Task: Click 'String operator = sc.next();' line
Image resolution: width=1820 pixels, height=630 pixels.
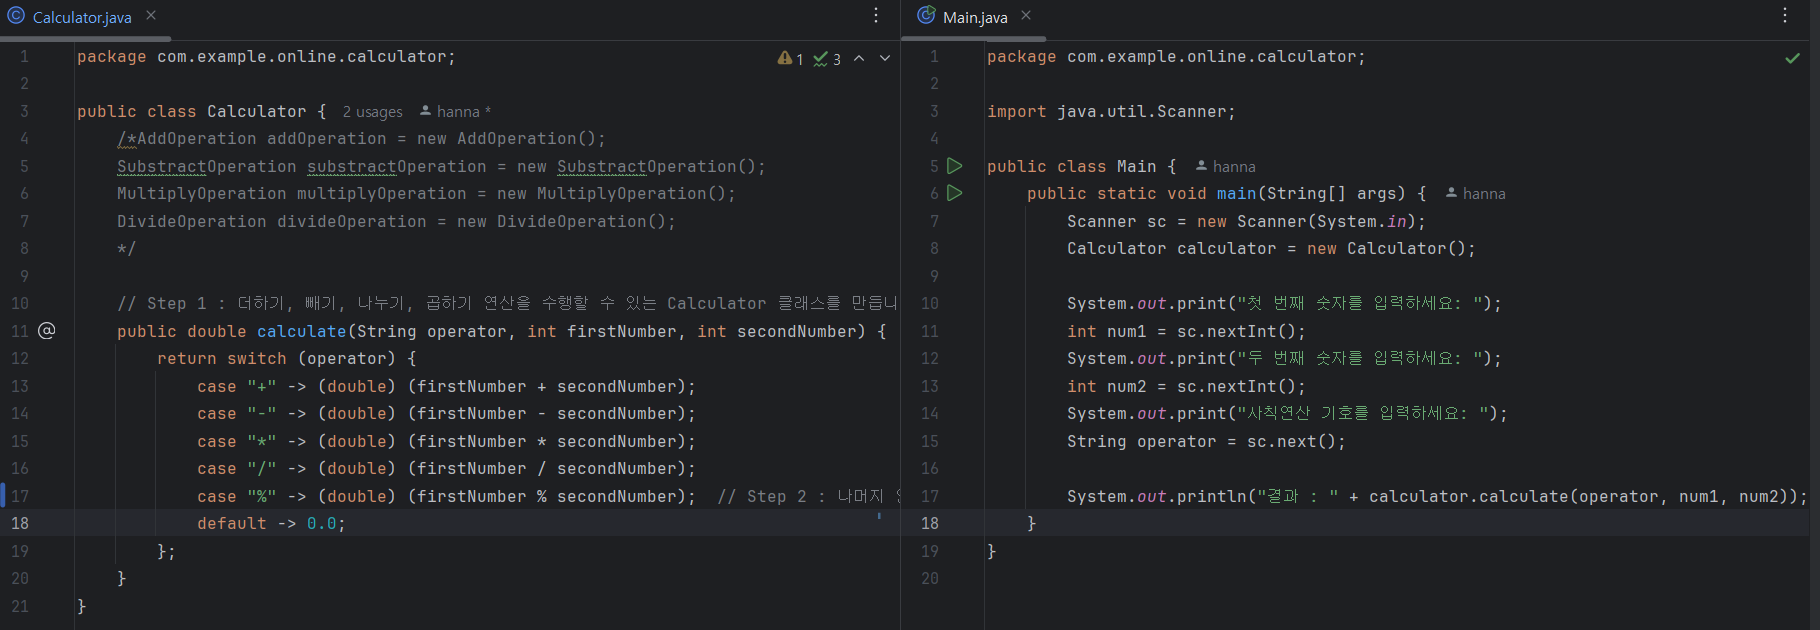Action: 1206,441
